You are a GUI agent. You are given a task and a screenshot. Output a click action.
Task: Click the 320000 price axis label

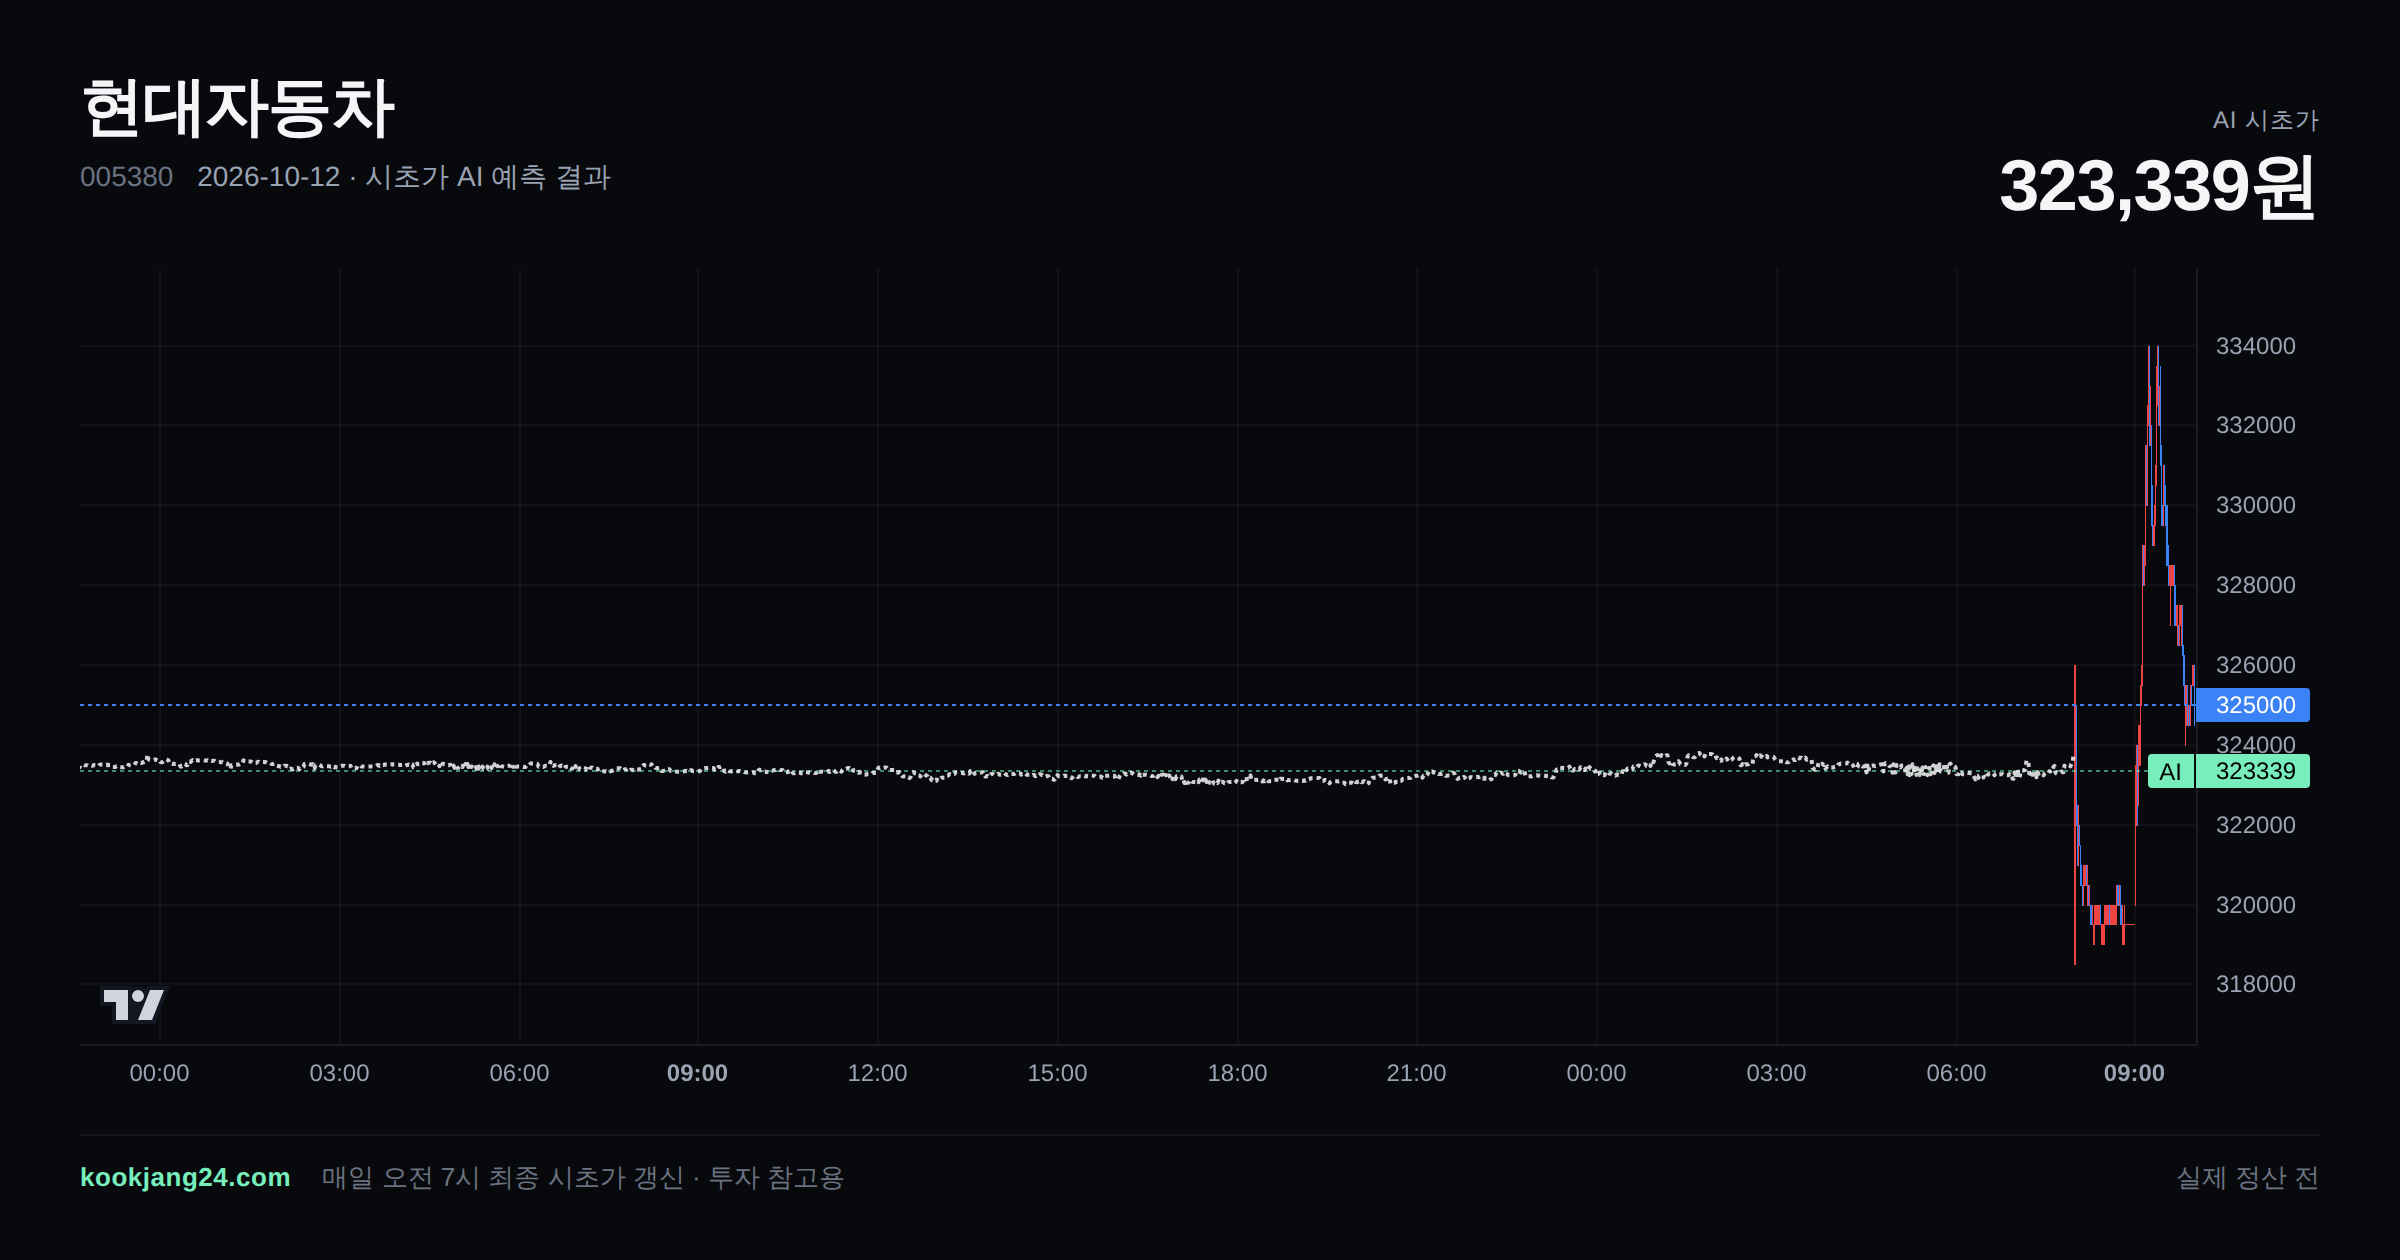pos(2255,905)
